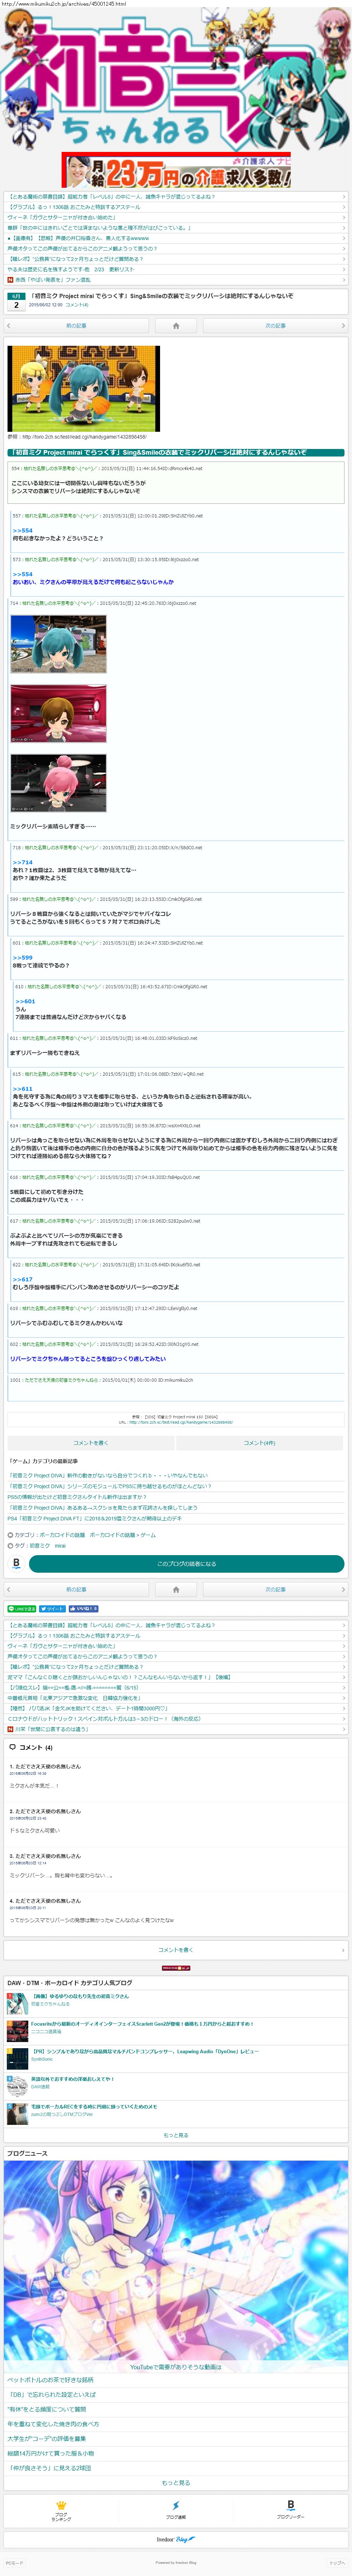Jump to the top with トップへ link
The width and height of the screenshot is (352, 2576).
point(337,2563)
